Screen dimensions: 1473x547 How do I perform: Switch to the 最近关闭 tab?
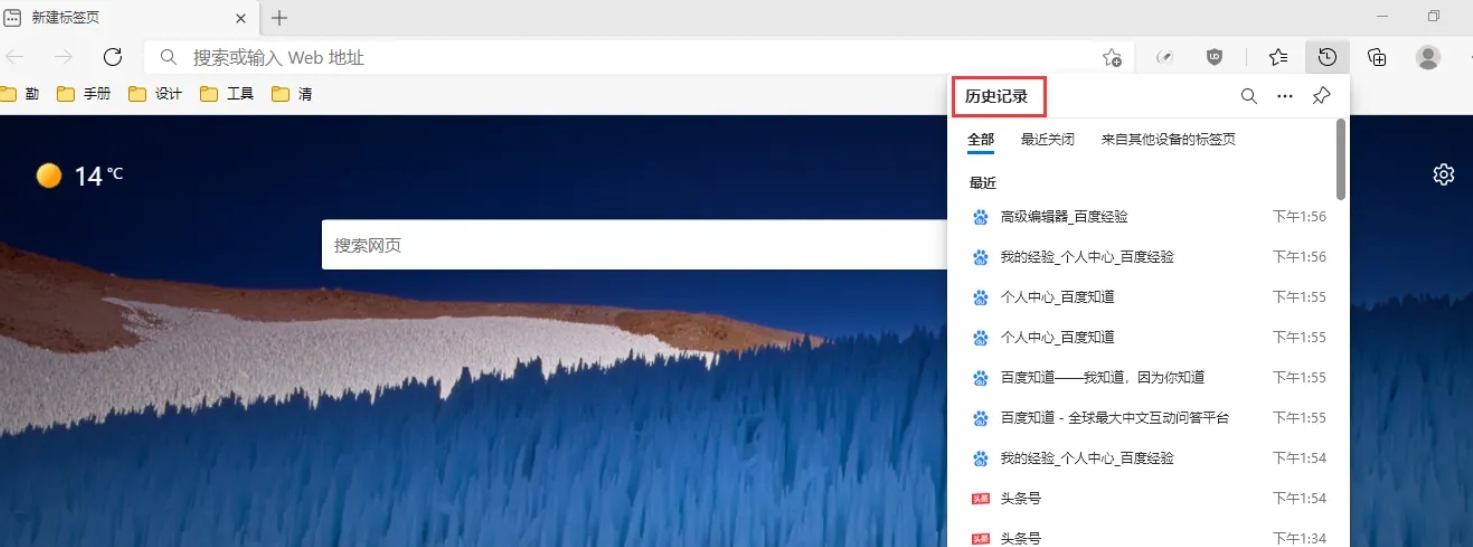1047,139
